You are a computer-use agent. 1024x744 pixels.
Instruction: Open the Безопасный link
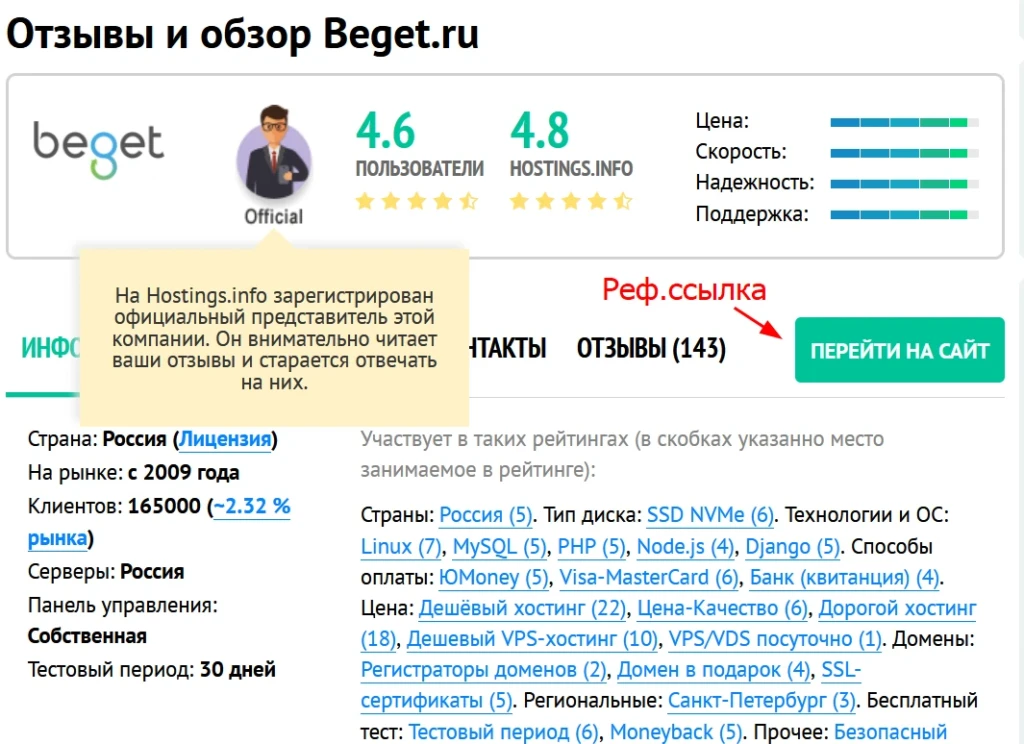point(890,732)
